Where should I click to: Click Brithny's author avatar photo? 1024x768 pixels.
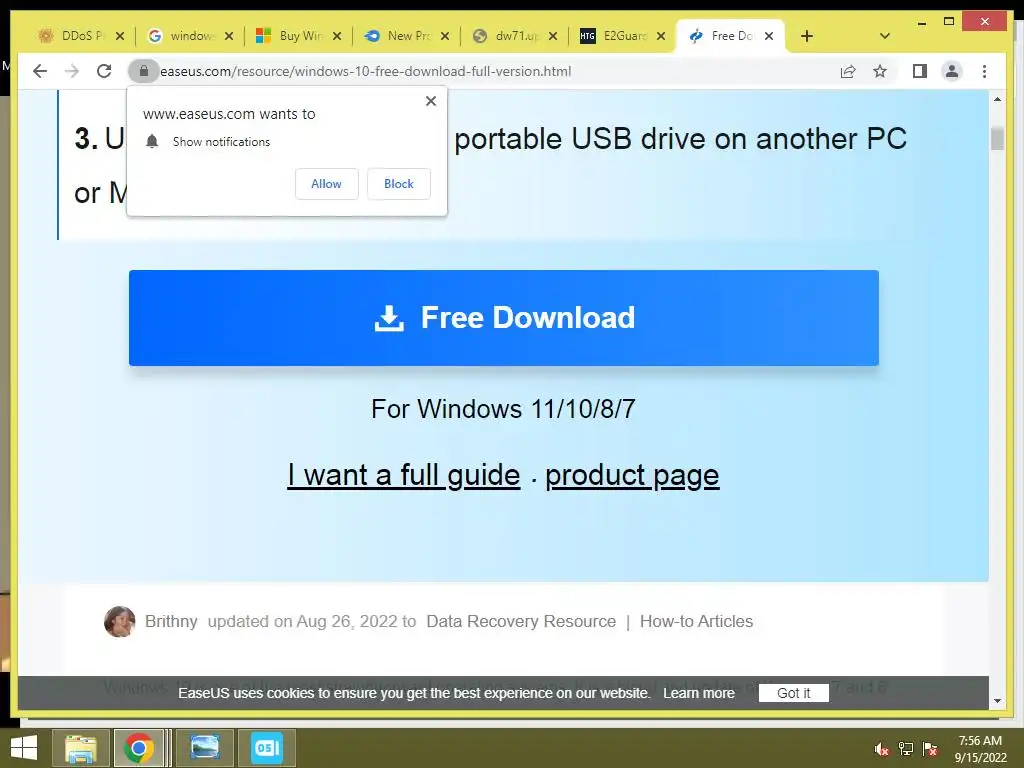120,621
